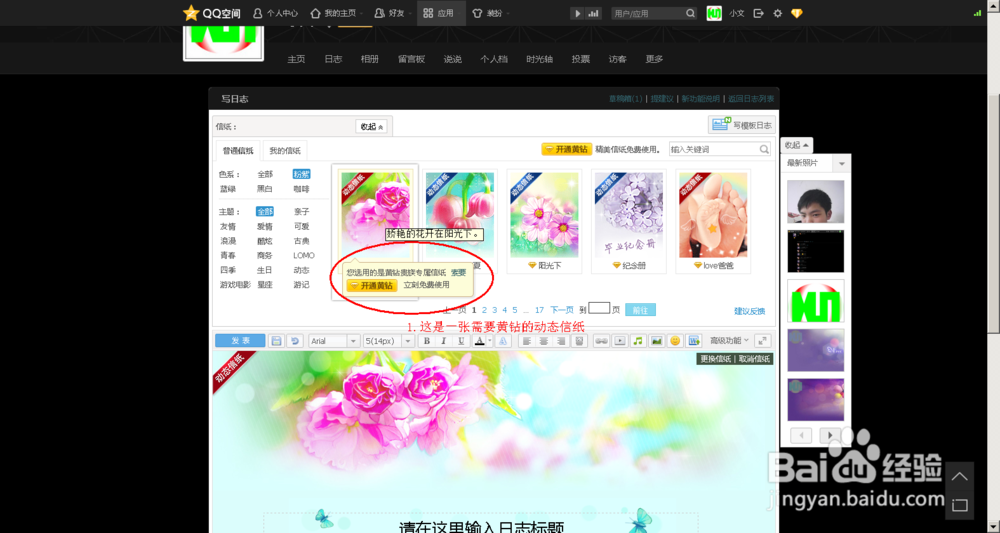The width and height of the screenshot is (1000, 533).
Task: Go to 说说 tab
Action: coord(452,59)
